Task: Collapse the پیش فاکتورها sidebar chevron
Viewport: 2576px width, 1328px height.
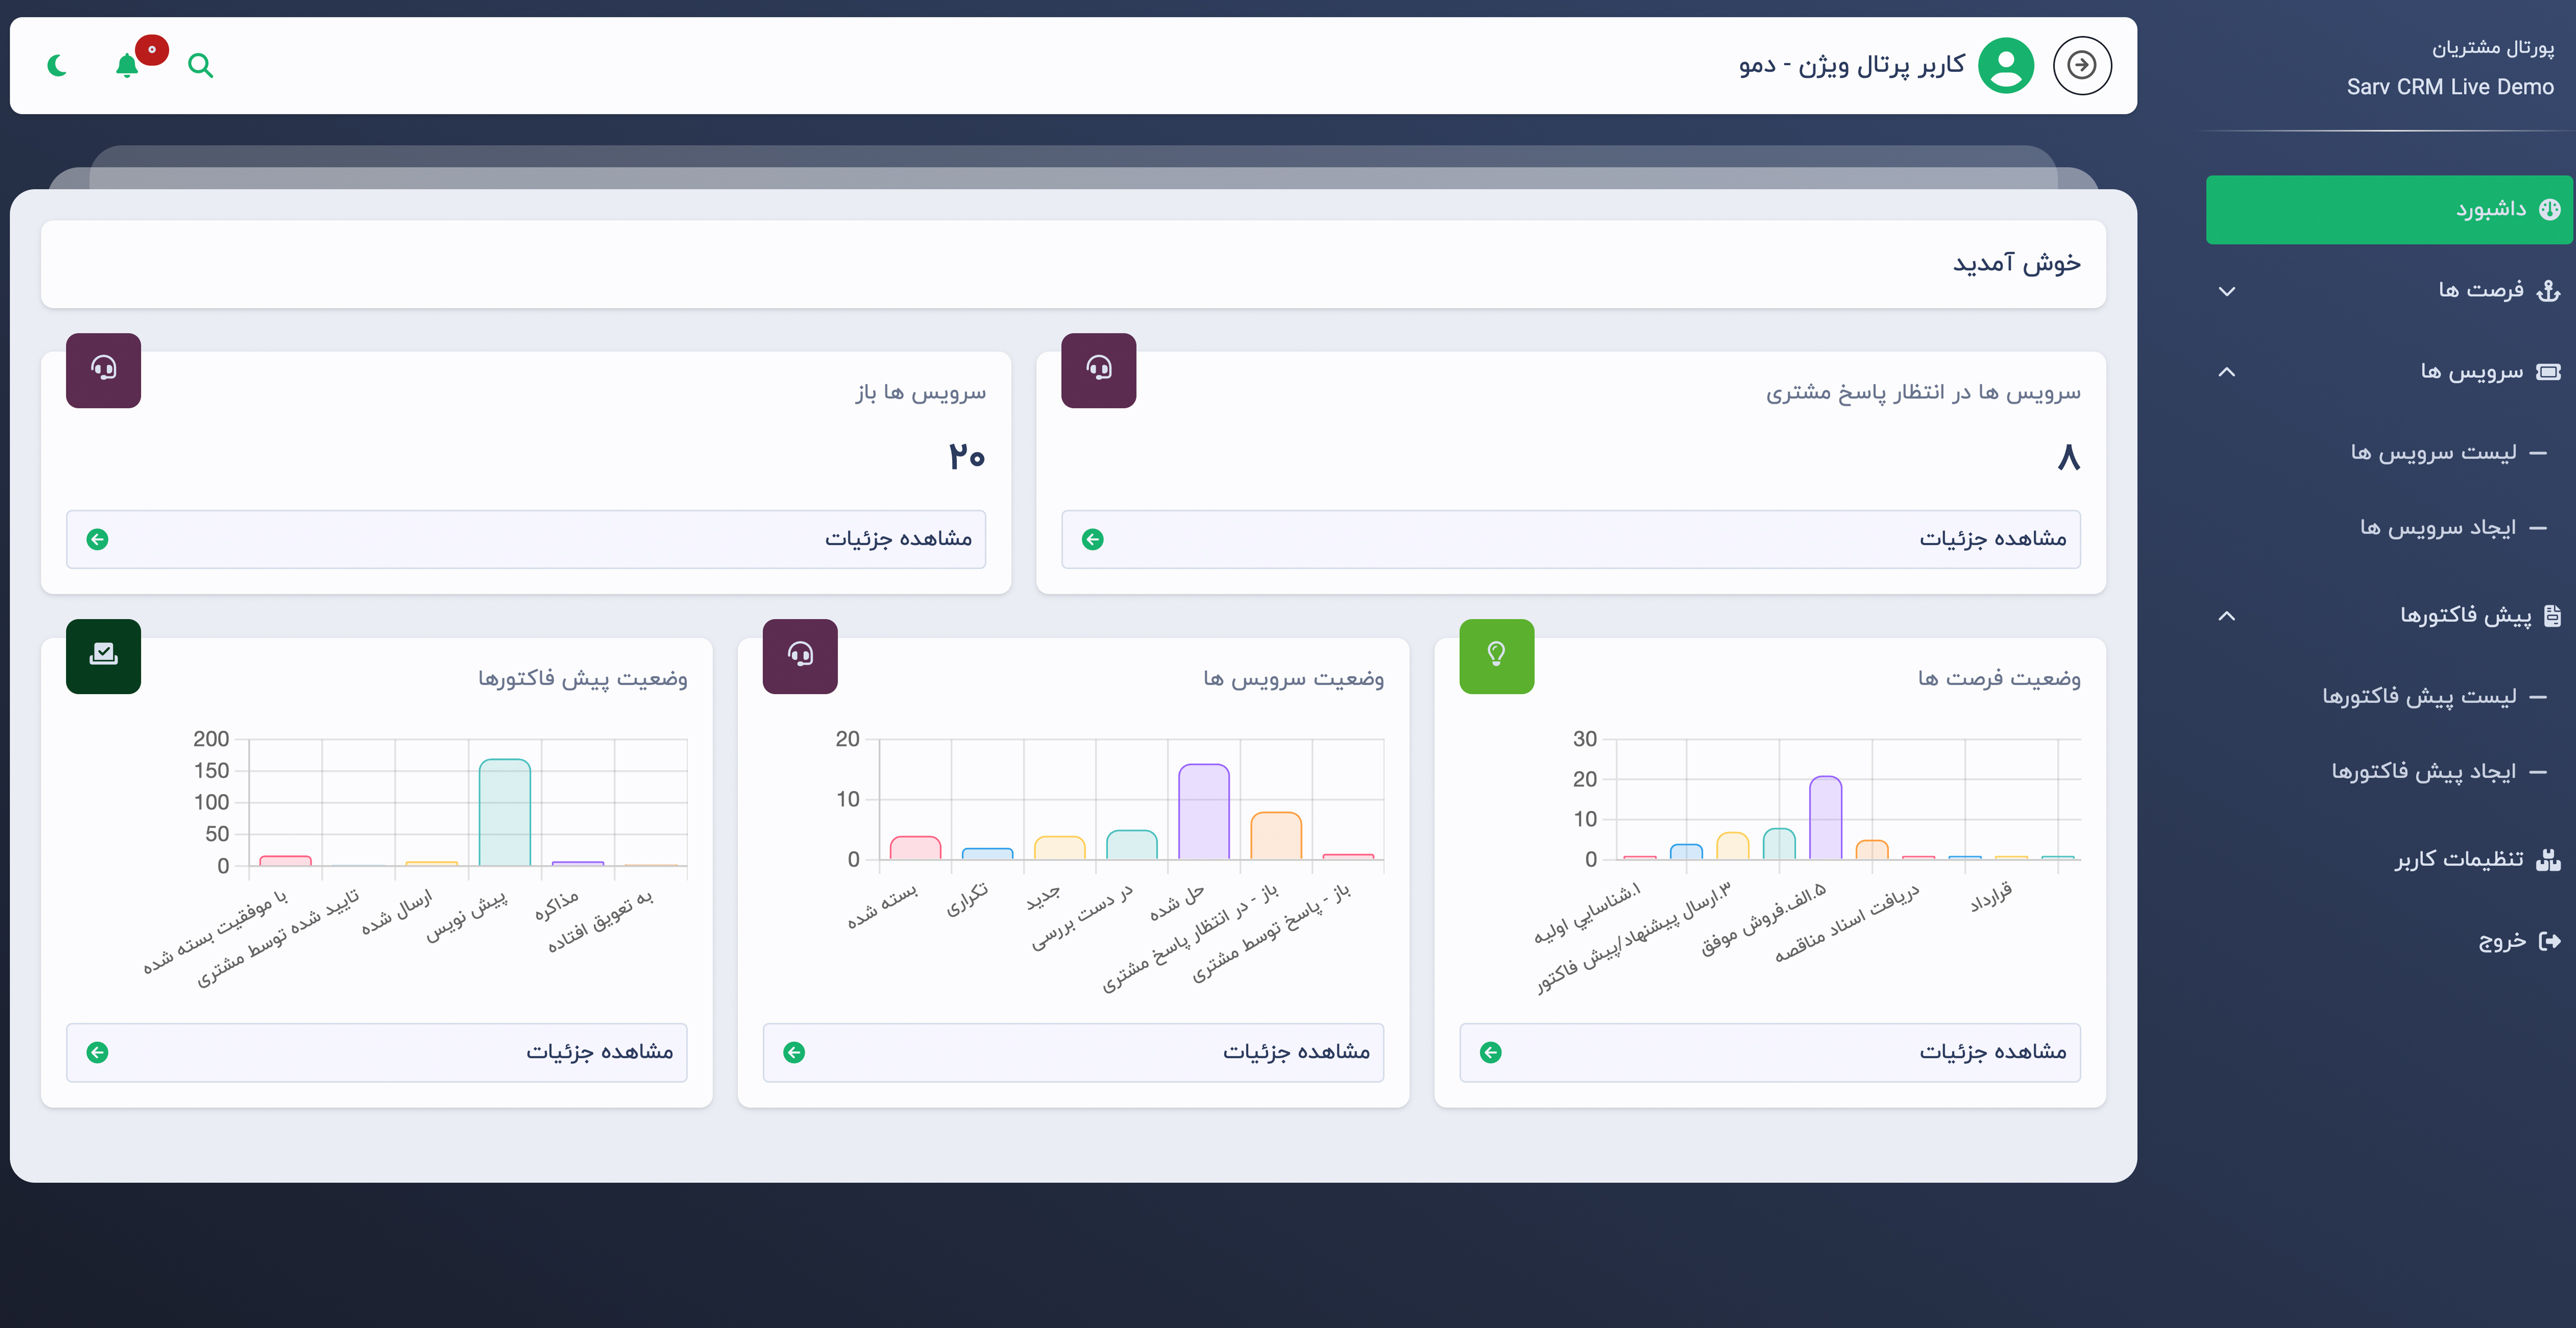Action: point(2226,616)
